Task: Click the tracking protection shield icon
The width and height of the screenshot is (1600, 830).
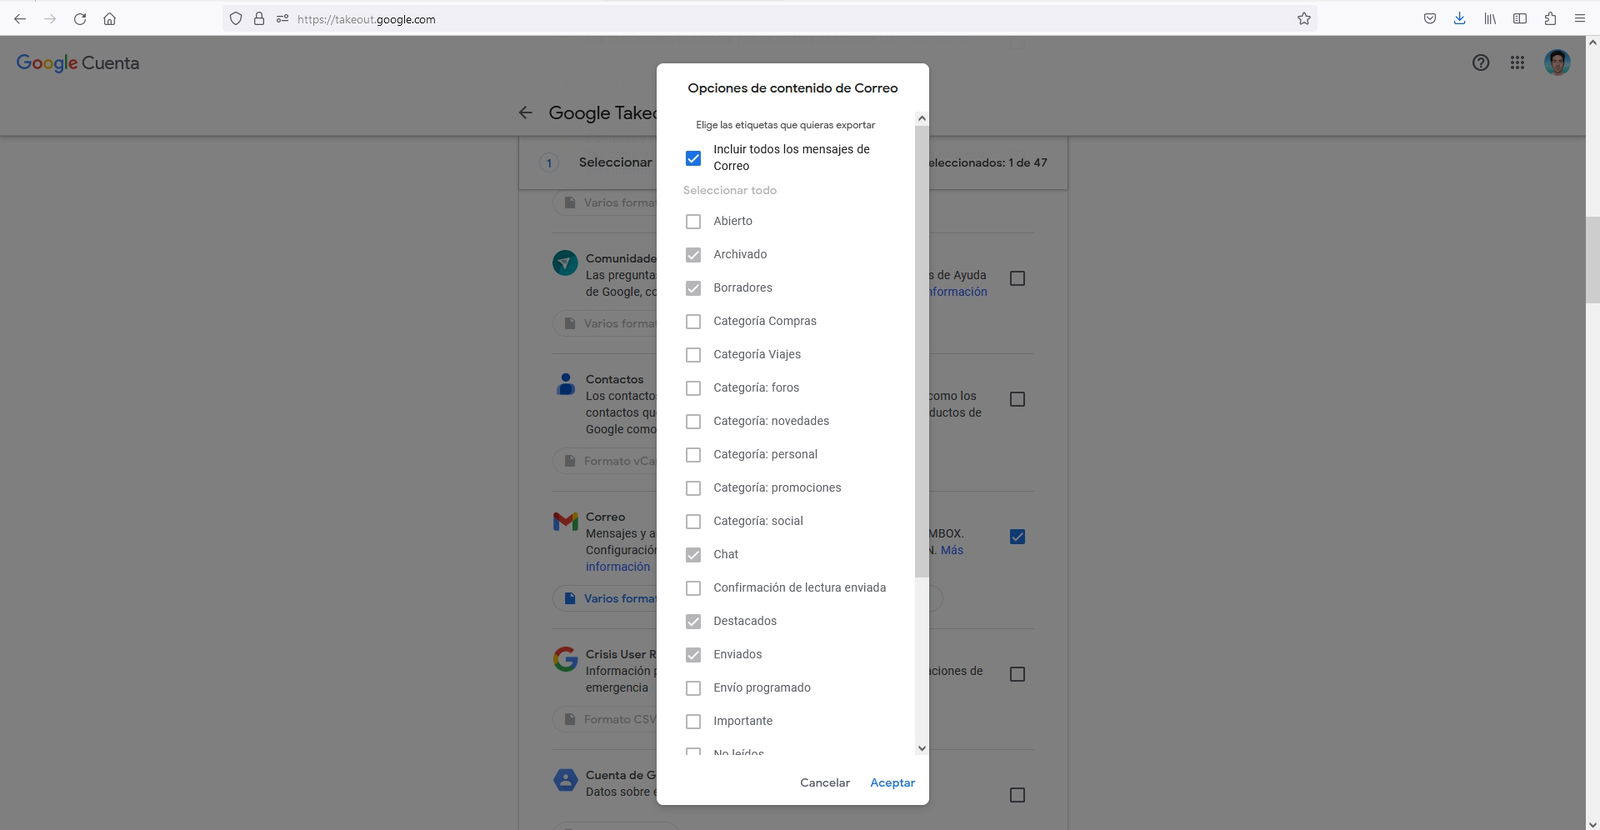Action: [236, 18]
